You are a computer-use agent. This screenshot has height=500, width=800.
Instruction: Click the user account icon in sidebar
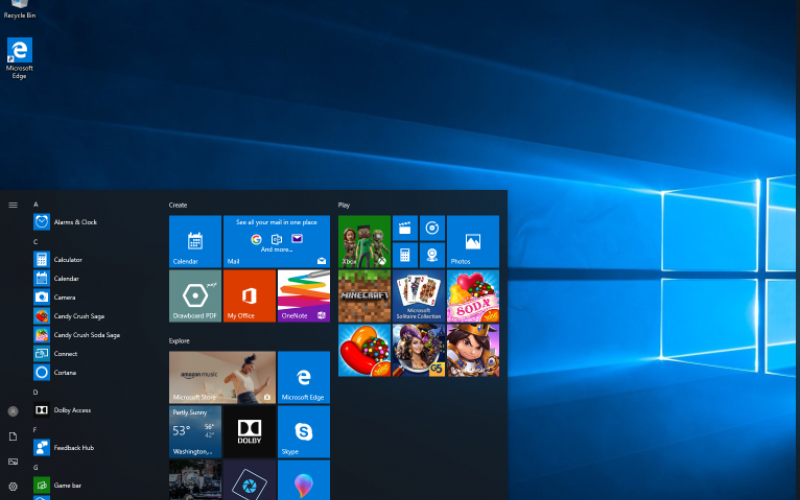click(x=13, y=411)
